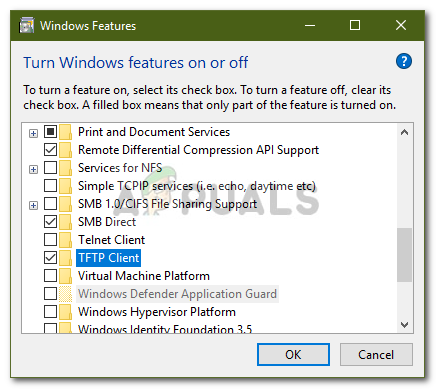Viewport: 436px width, 389px height.
Task: Click Windows Defender Application Guard checkbox
Action: click(50, 294)
